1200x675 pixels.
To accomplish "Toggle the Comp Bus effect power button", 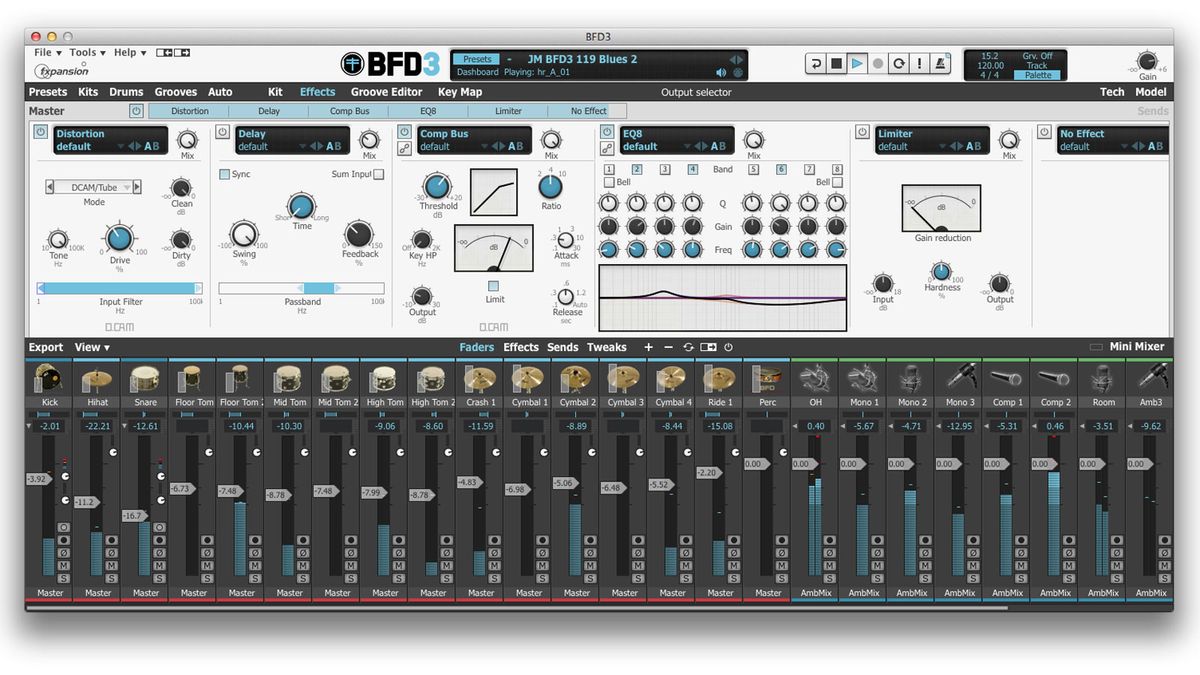I will (x=404, y=132).
